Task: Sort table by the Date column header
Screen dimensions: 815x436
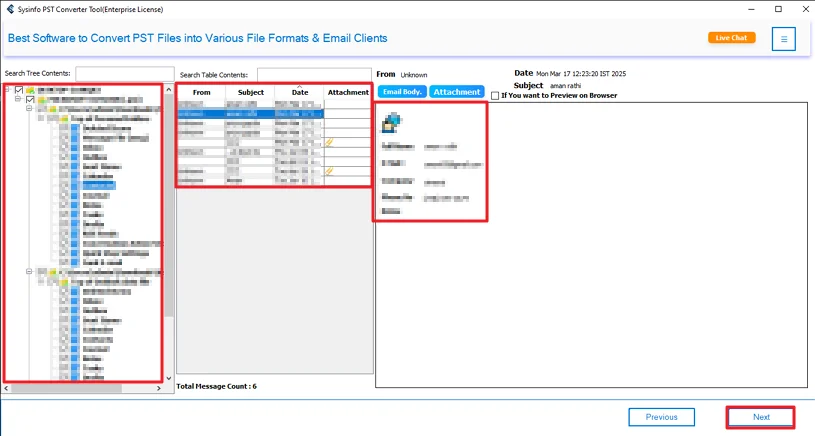Action: pos(299,92)
